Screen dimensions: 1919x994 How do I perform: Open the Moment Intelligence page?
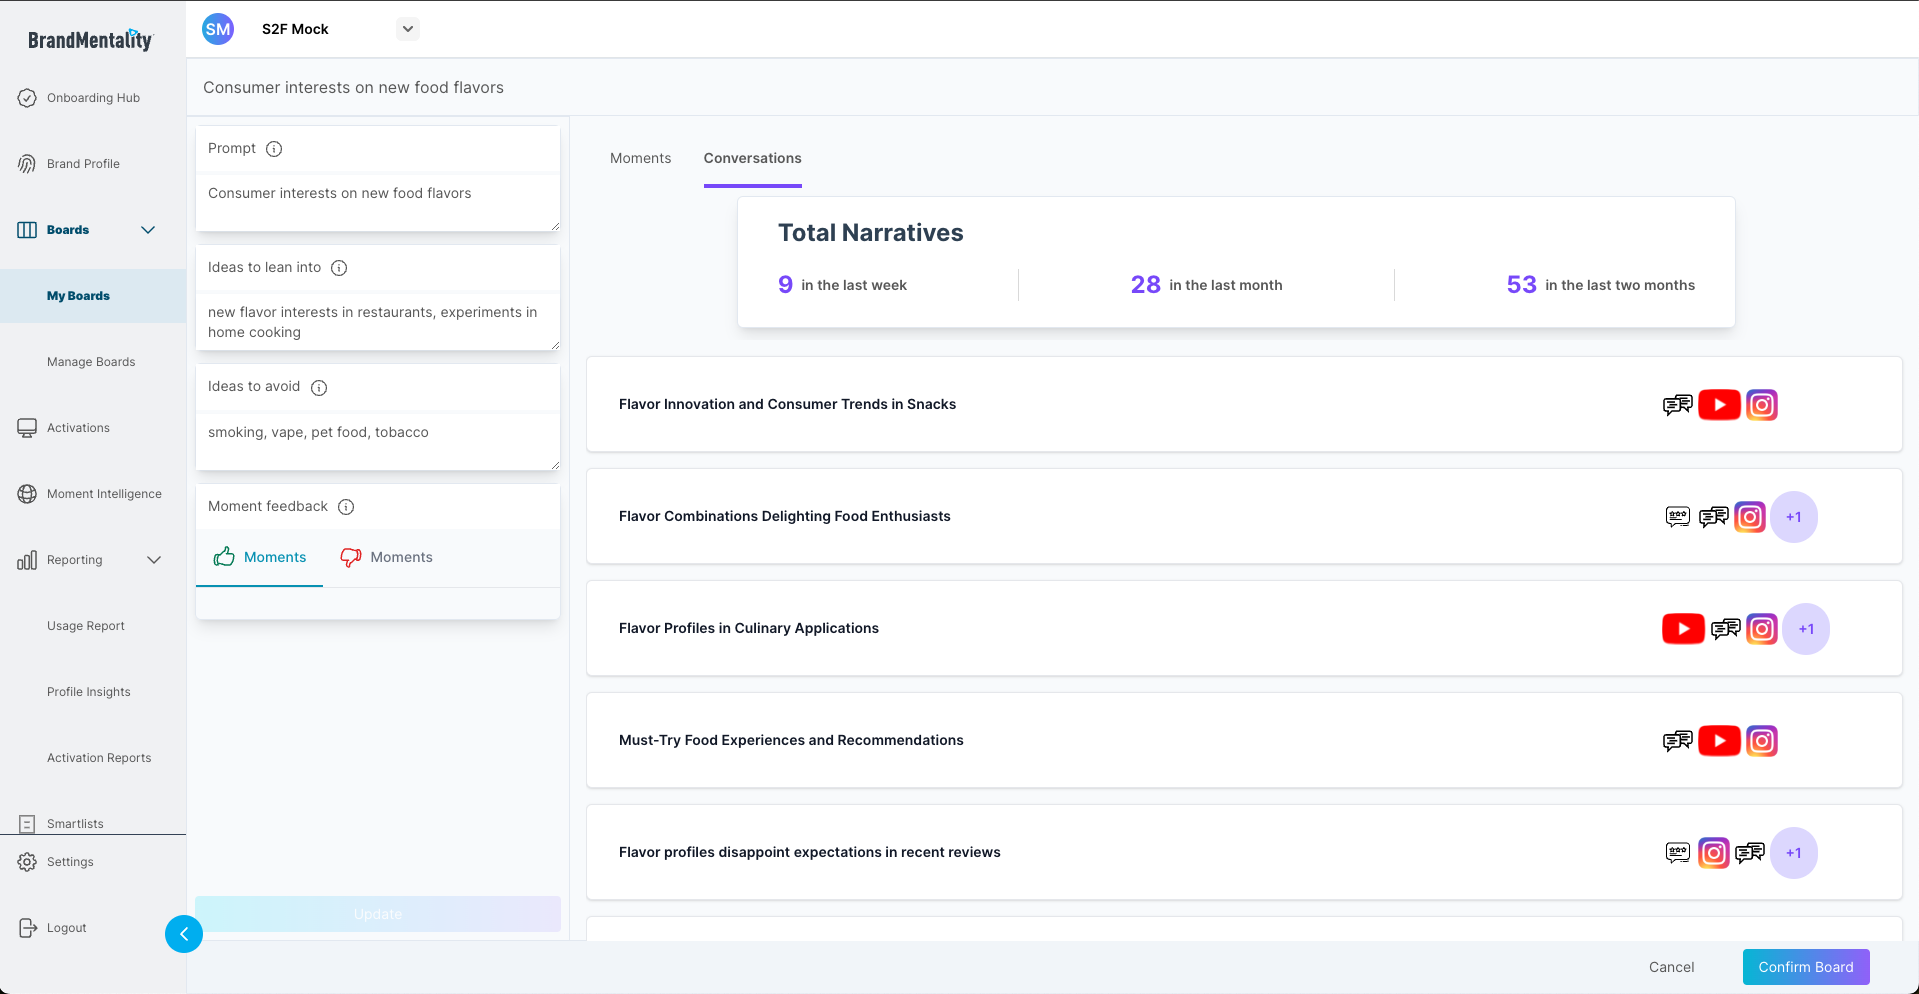[104, 494]
